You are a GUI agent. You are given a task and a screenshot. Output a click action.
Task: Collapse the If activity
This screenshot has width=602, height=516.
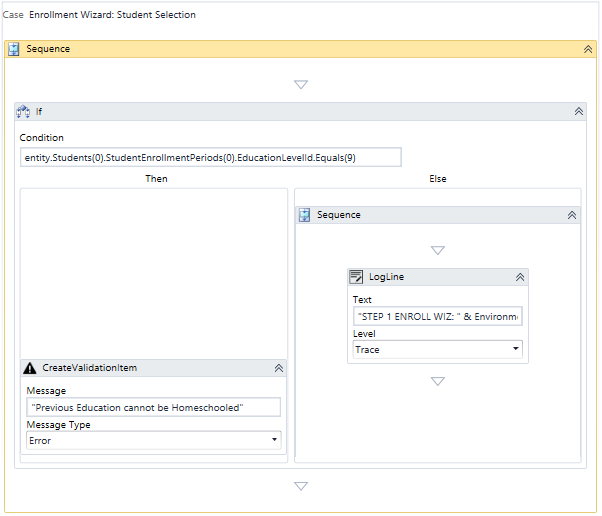pos(579,111)
